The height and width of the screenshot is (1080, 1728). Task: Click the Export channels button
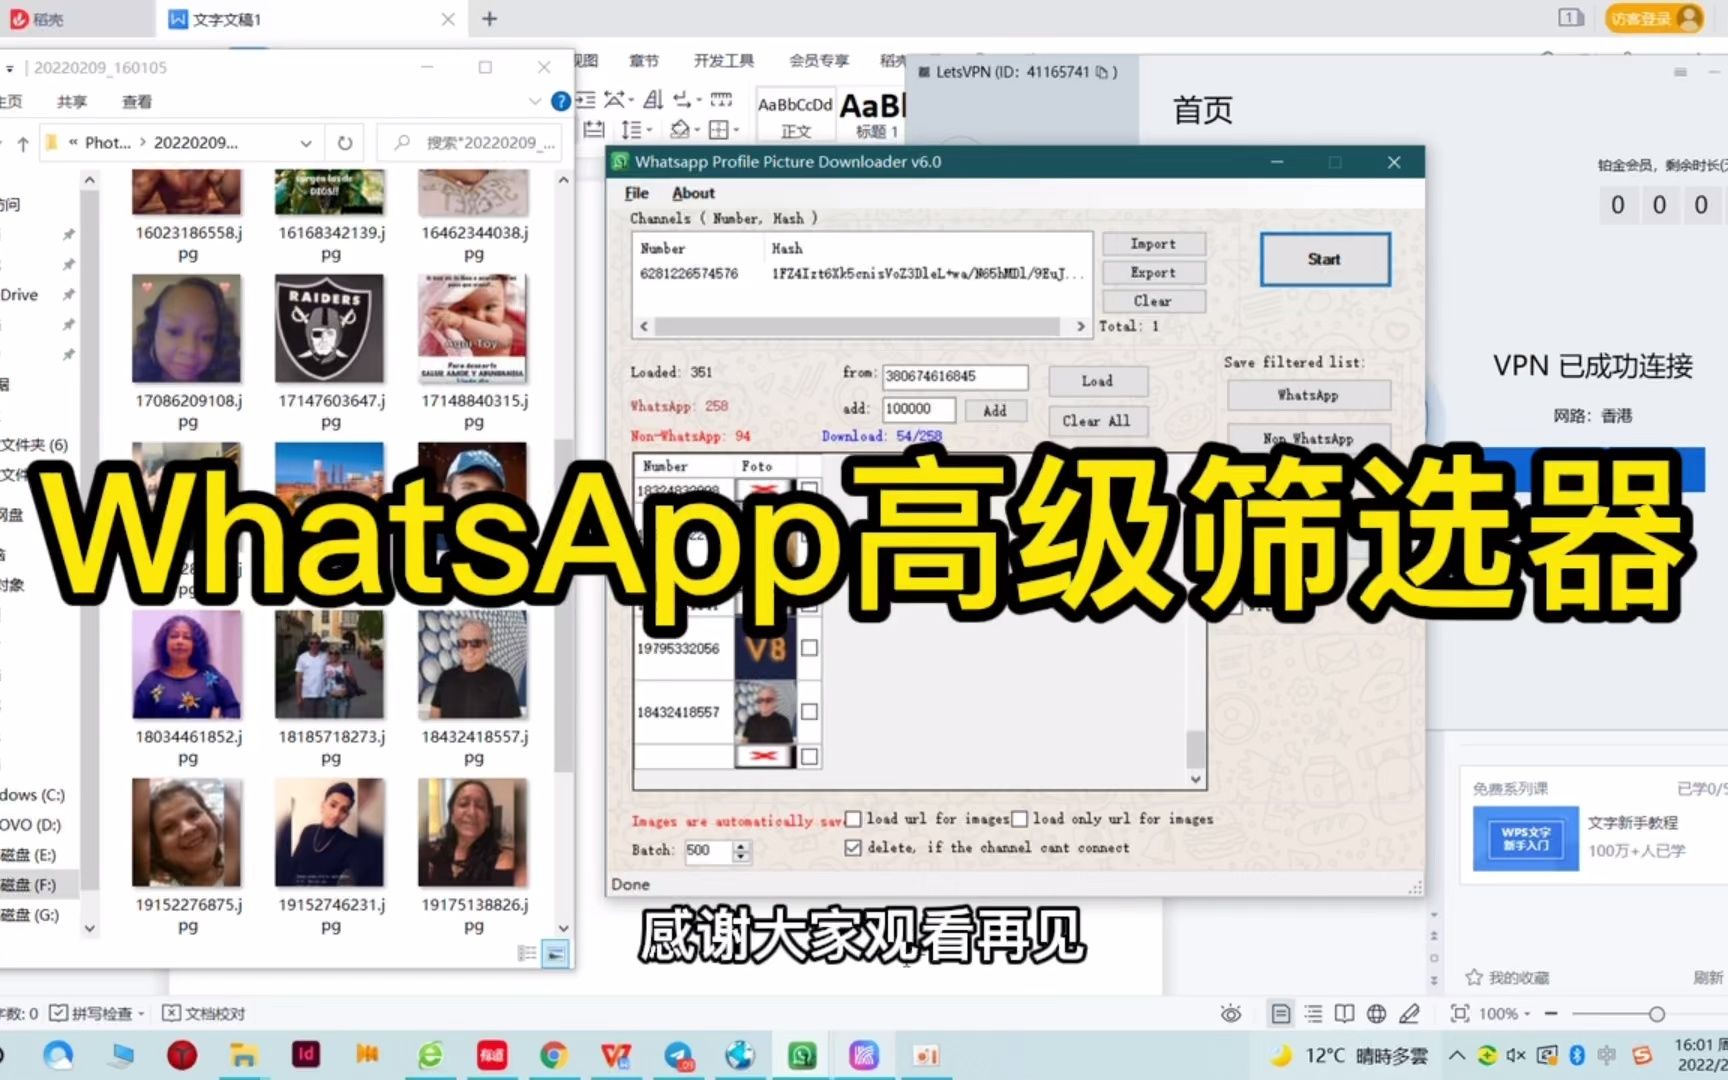click(1153, 272)
